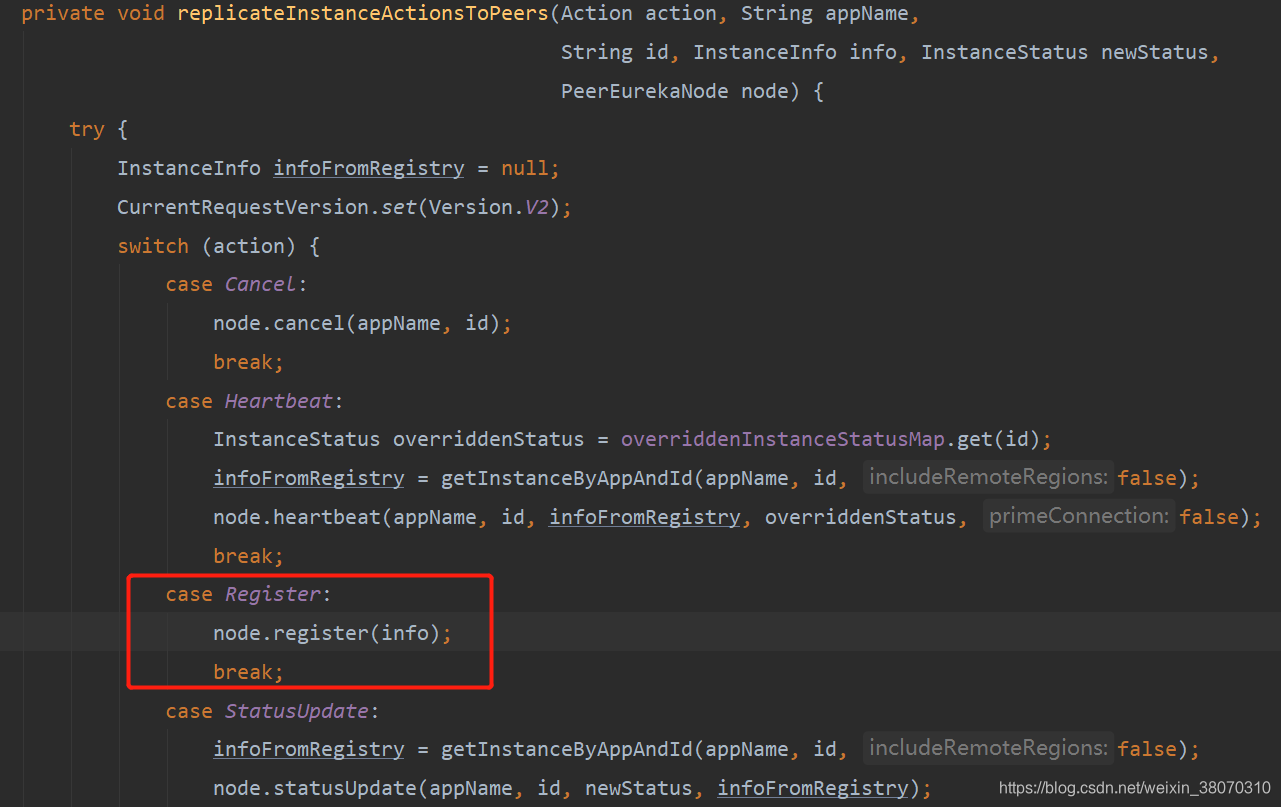Click 'overriddenStatus' variable declaration in Heartbeat case
Image resolution: width=1281 pixels, height=807 pixels.
click(488, 440)
